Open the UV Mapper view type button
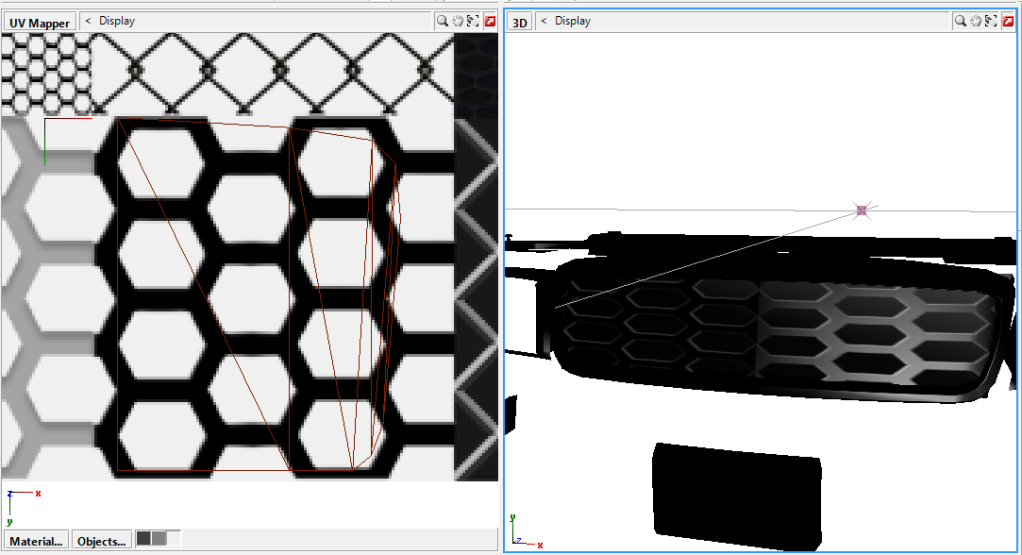The image size is (1022, 555). [x=40, y=21]
